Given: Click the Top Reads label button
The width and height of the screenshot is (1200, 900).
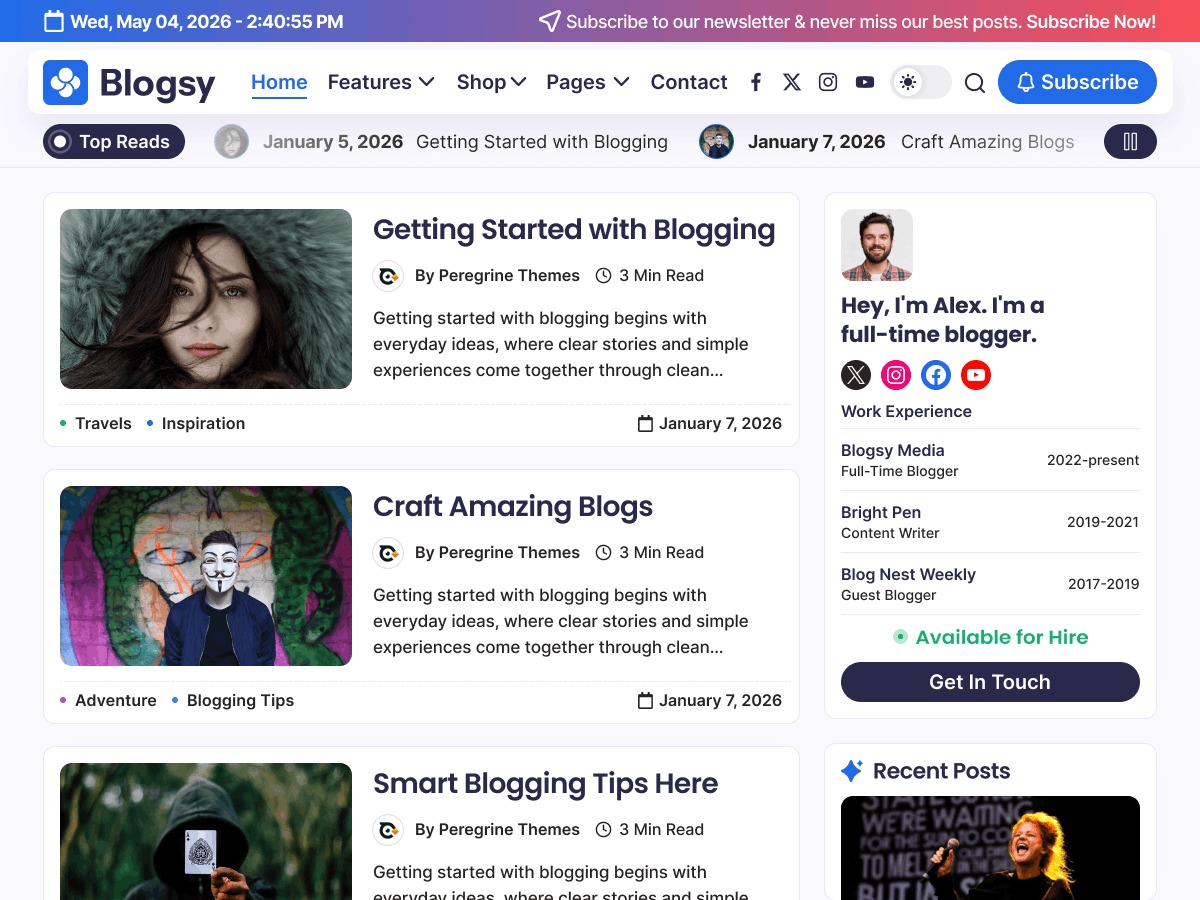Looking at the screenshot, I should [114, 142].
